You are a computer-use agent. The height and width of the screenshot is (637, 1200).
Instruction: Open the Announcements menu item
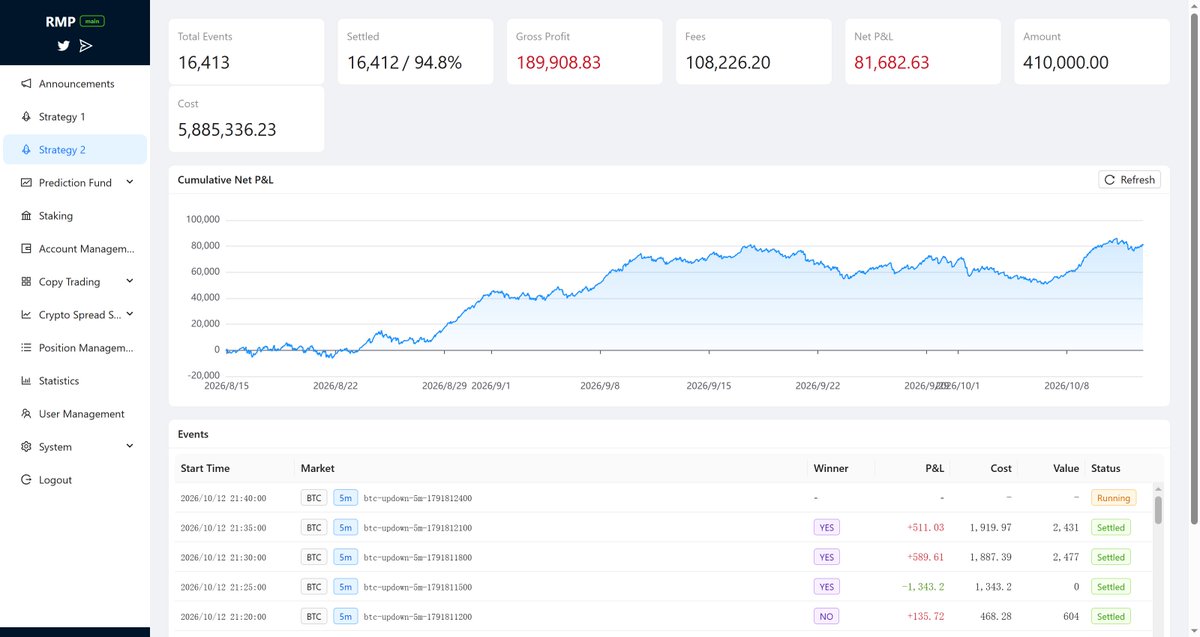click(x=75, y=84)
